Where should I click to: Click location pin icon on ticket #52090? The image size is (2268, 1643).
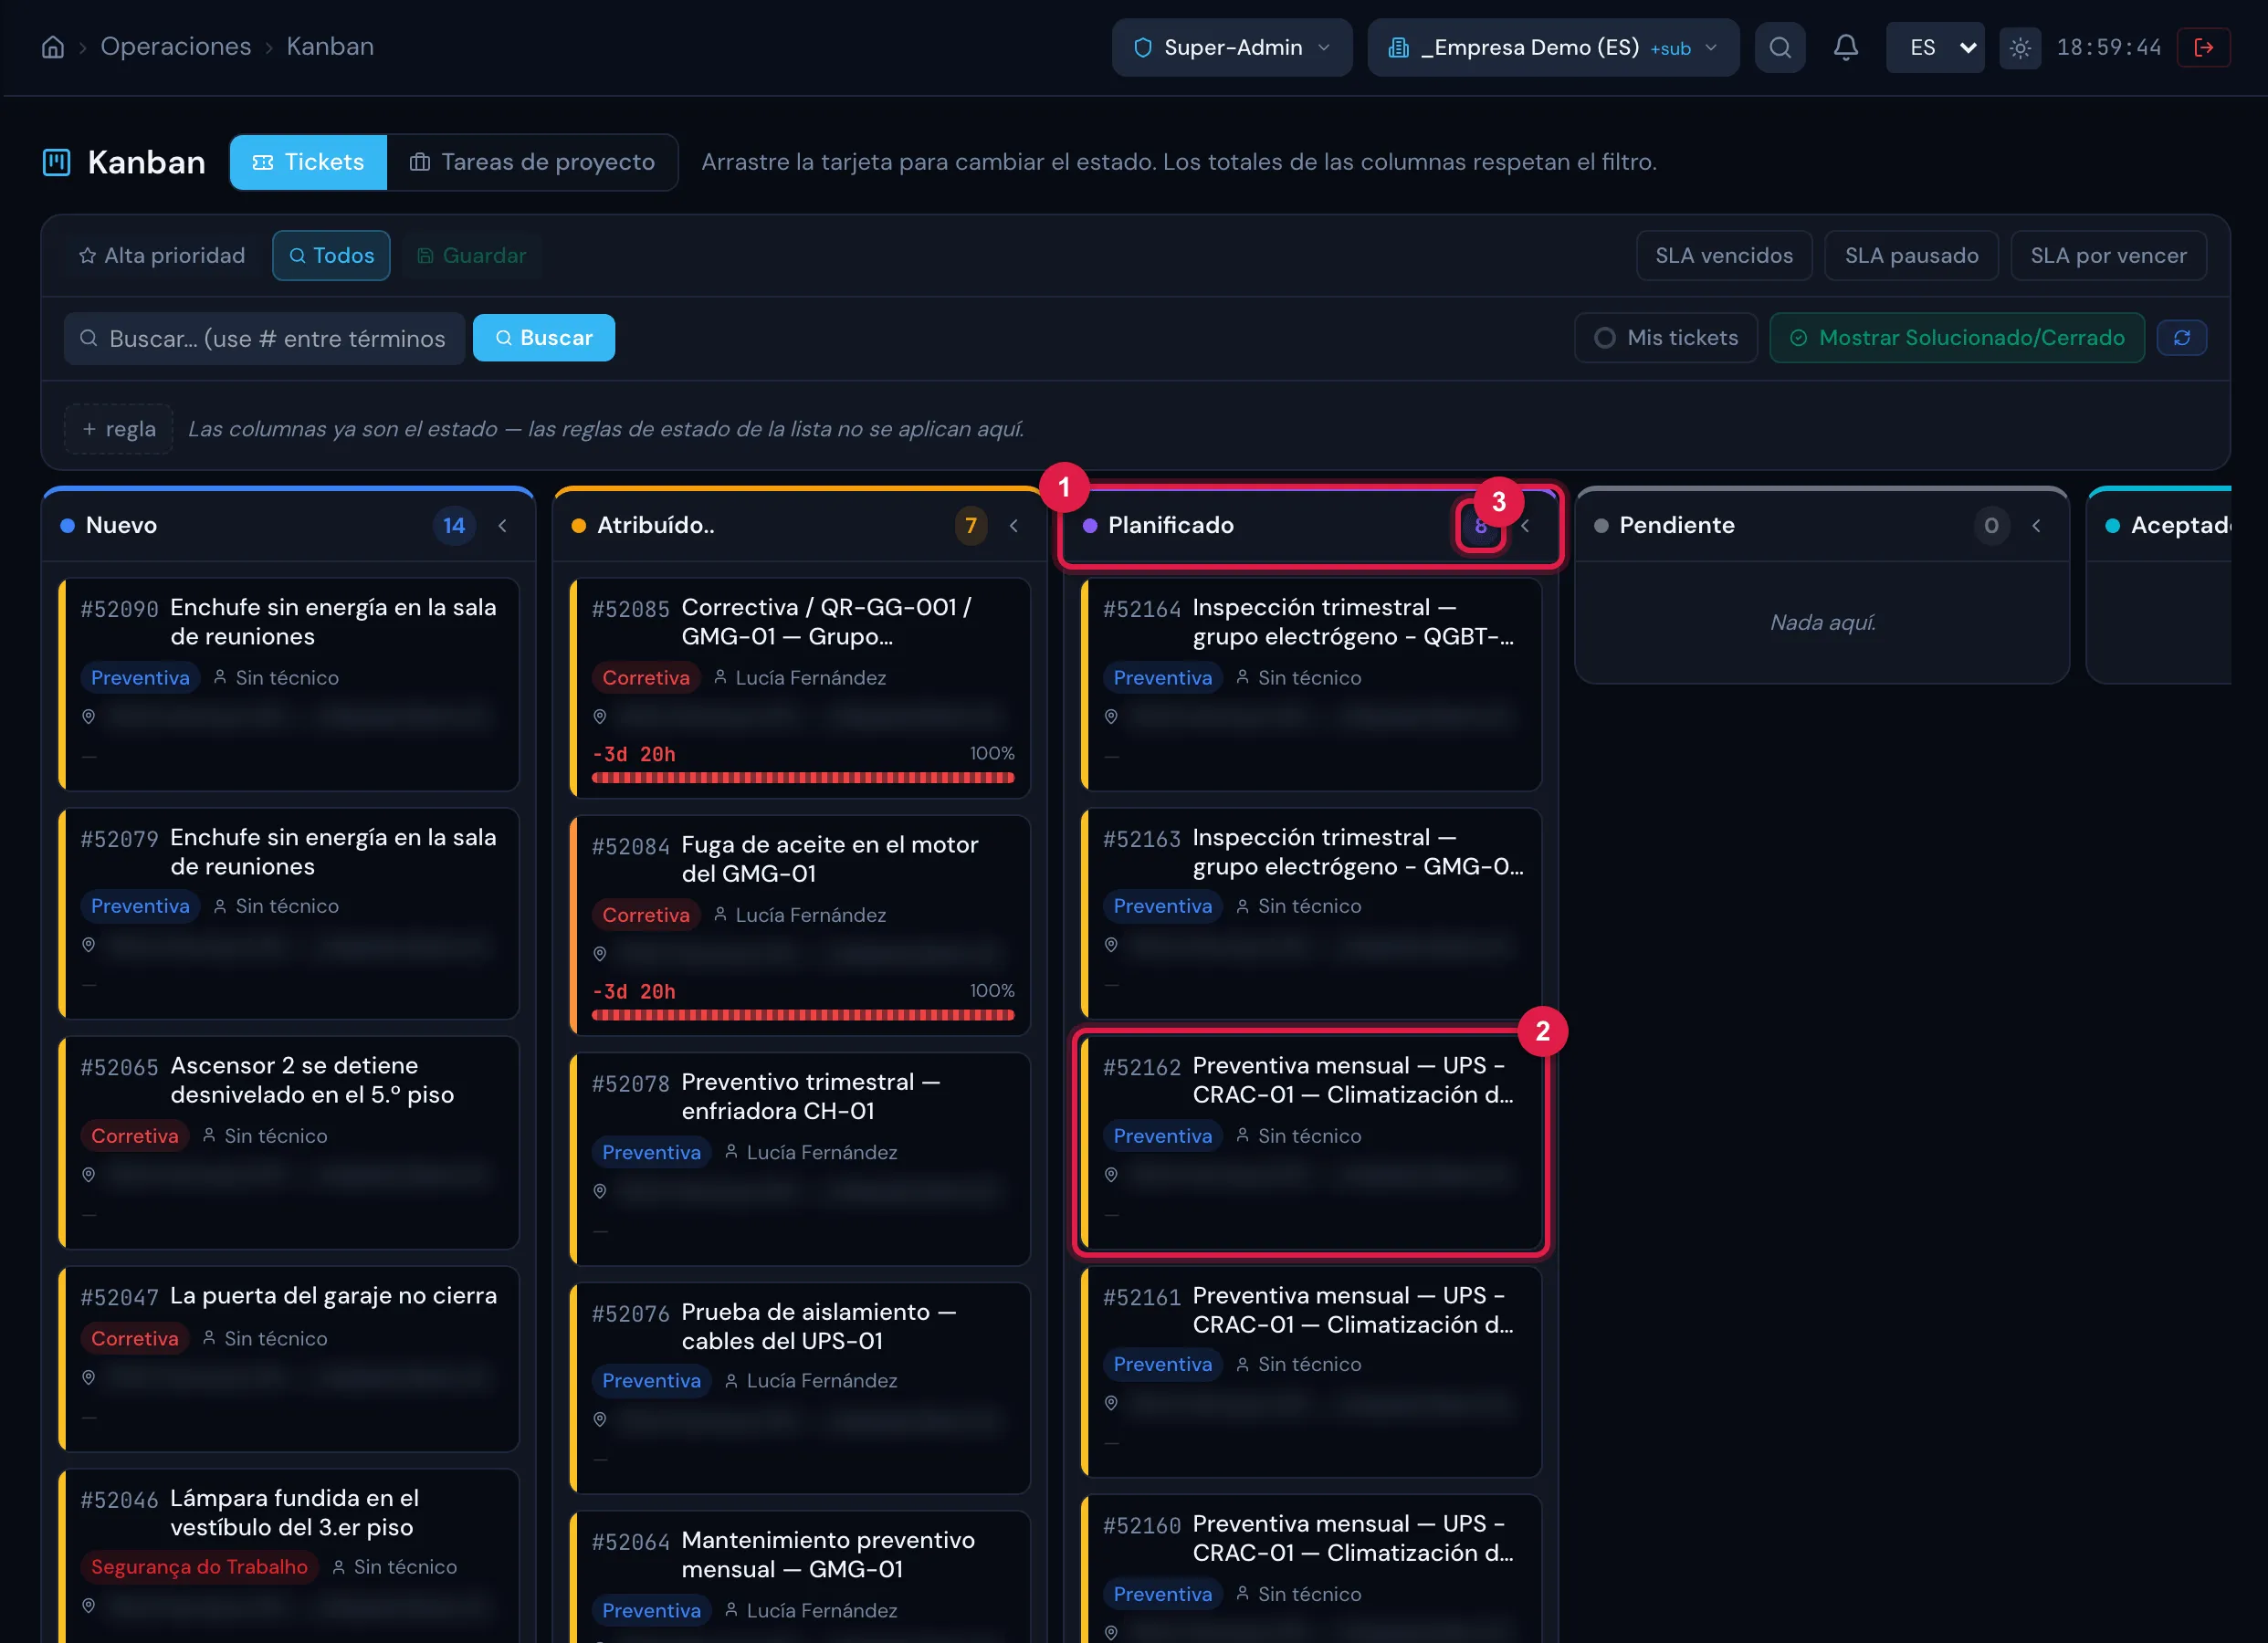(x=89, y=716)
